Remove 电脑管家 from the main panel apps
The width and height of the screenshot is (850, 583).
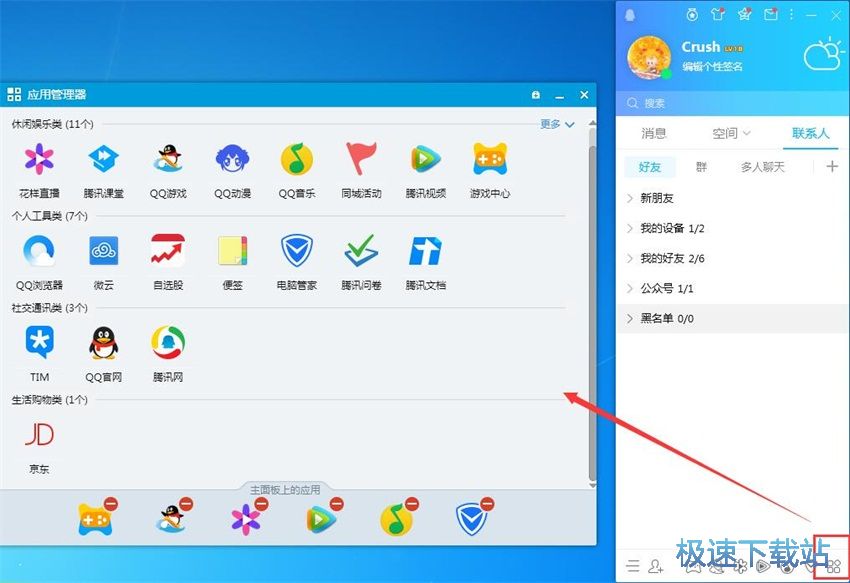pyautogui.click(x=487, y=504)
